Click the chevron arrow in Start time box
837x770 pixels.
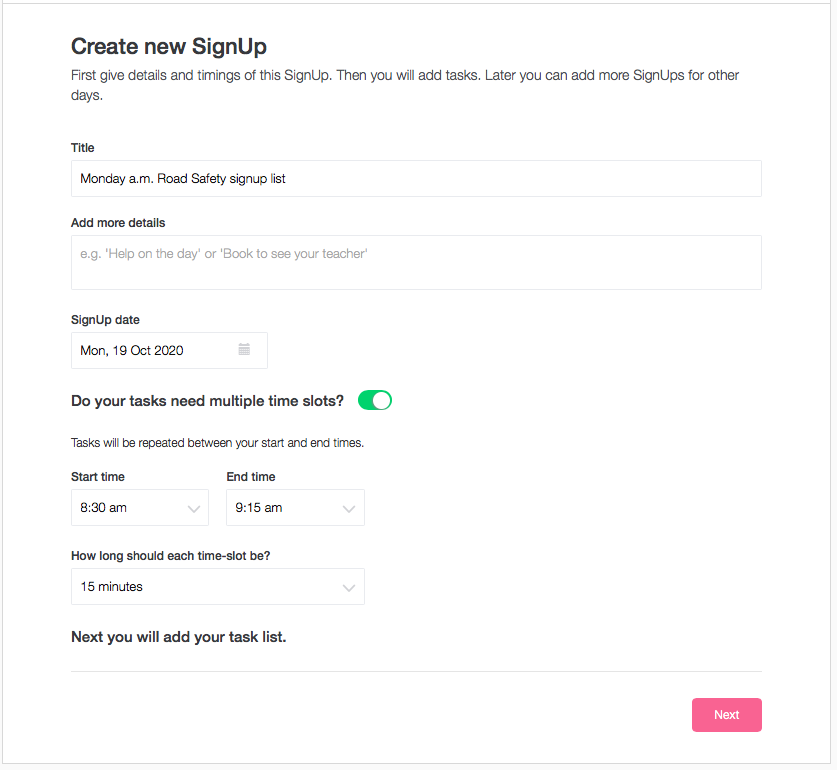pos(194,509)
